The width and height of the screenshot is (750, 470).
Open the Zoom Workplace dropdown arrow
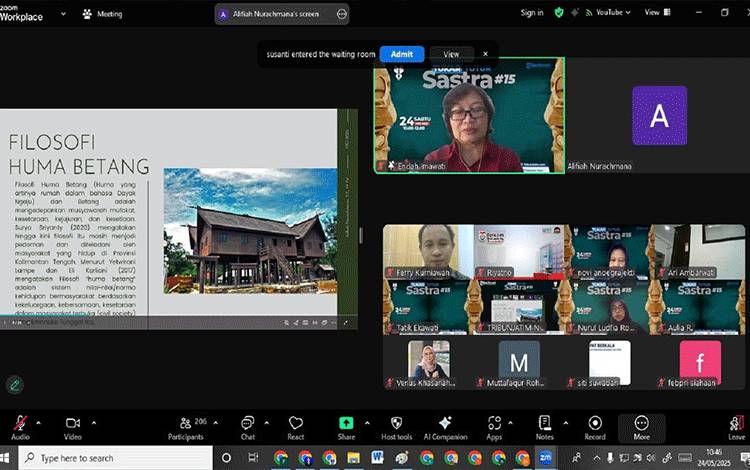(63, 14)
